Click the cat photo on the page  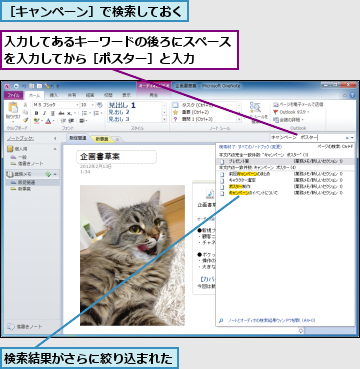pyautogui.click(x=132, y=255)
